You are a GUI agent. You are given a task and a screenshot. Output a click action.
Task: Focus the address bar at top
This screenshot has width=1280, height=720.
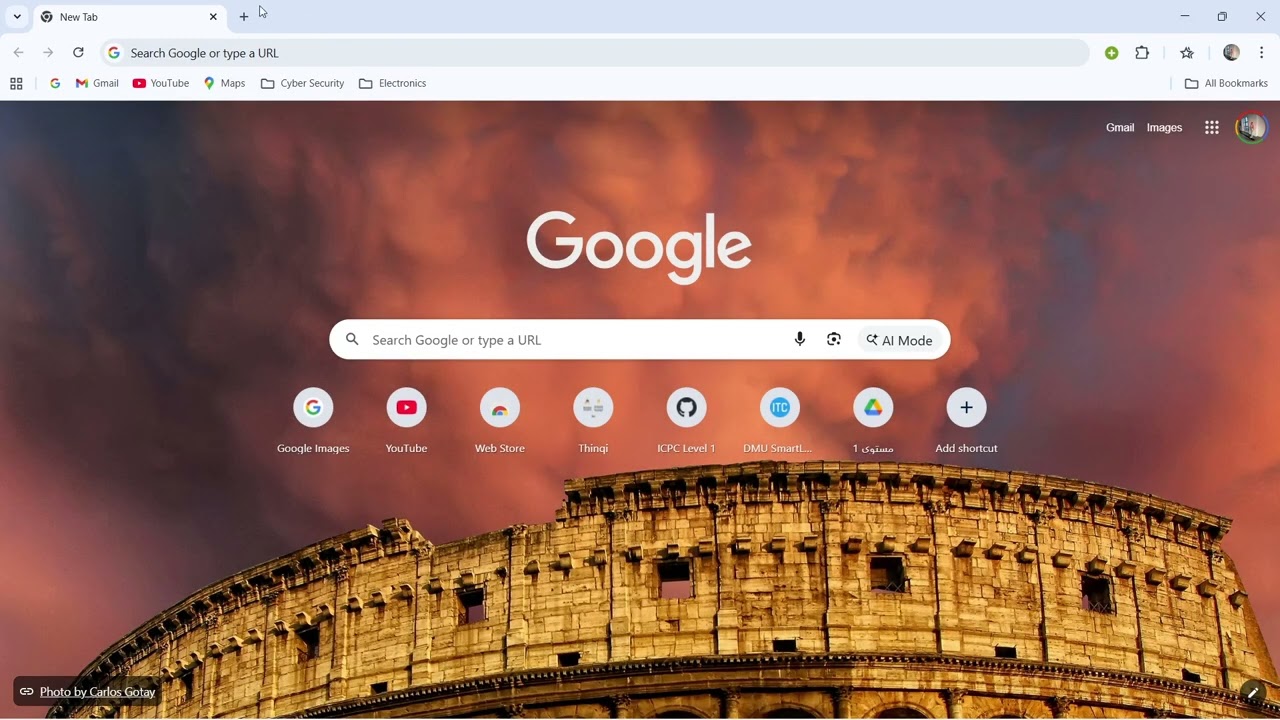(x=595, y=53)
